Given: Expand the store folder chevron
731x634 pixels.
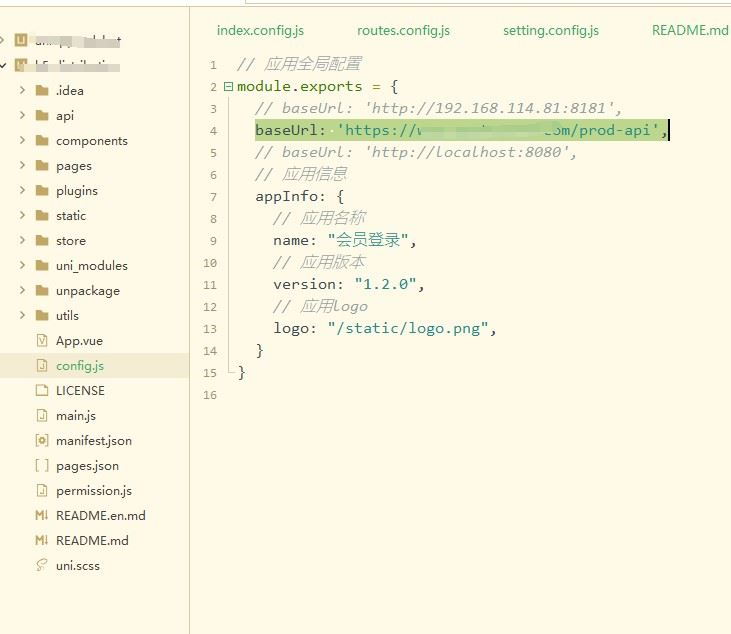Looking at the screenshot, I should tap(22, 240).
